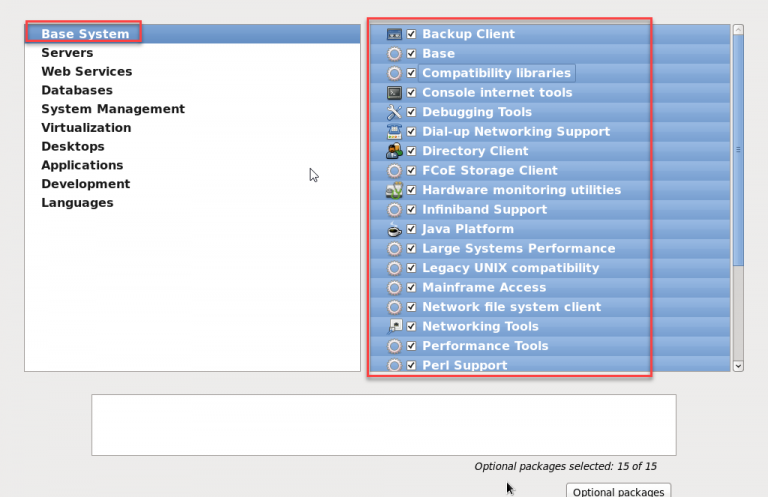Click the scrollbar up arrow
This screenshot has height=497, width=768.
click(x=738, y=30)
